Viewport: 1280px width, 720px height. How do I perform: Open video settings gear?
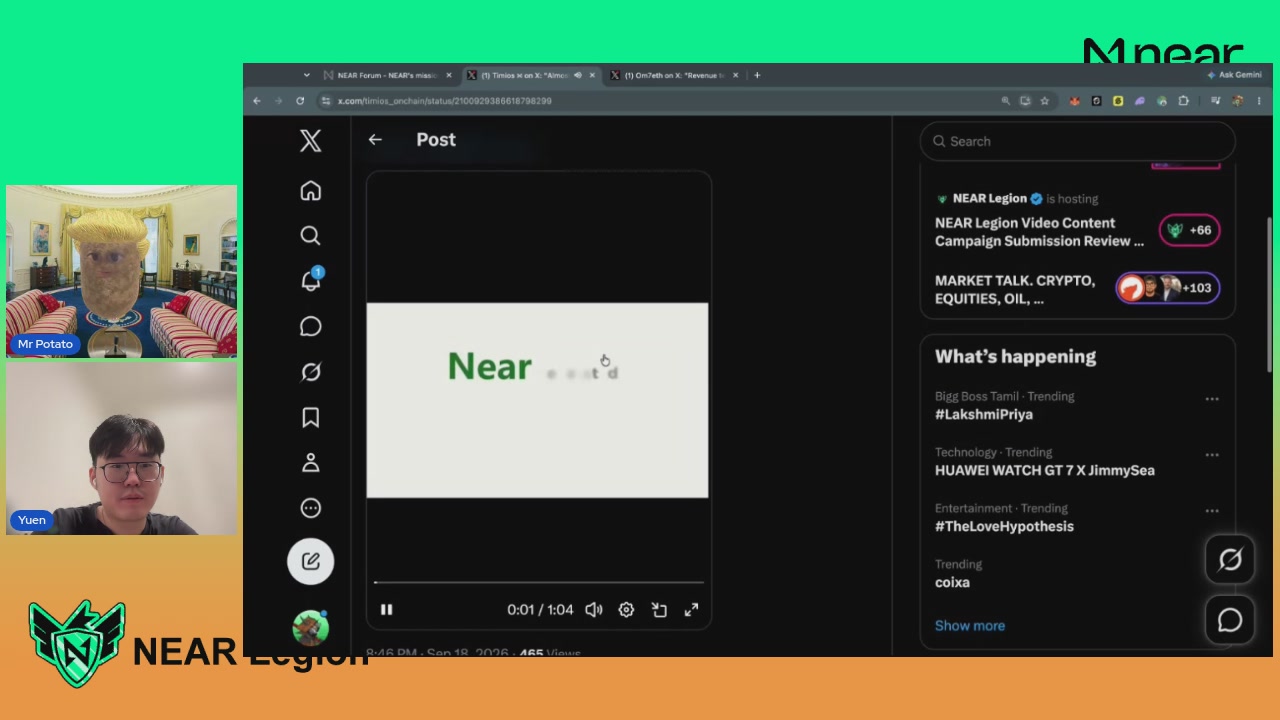click(626, 610)
